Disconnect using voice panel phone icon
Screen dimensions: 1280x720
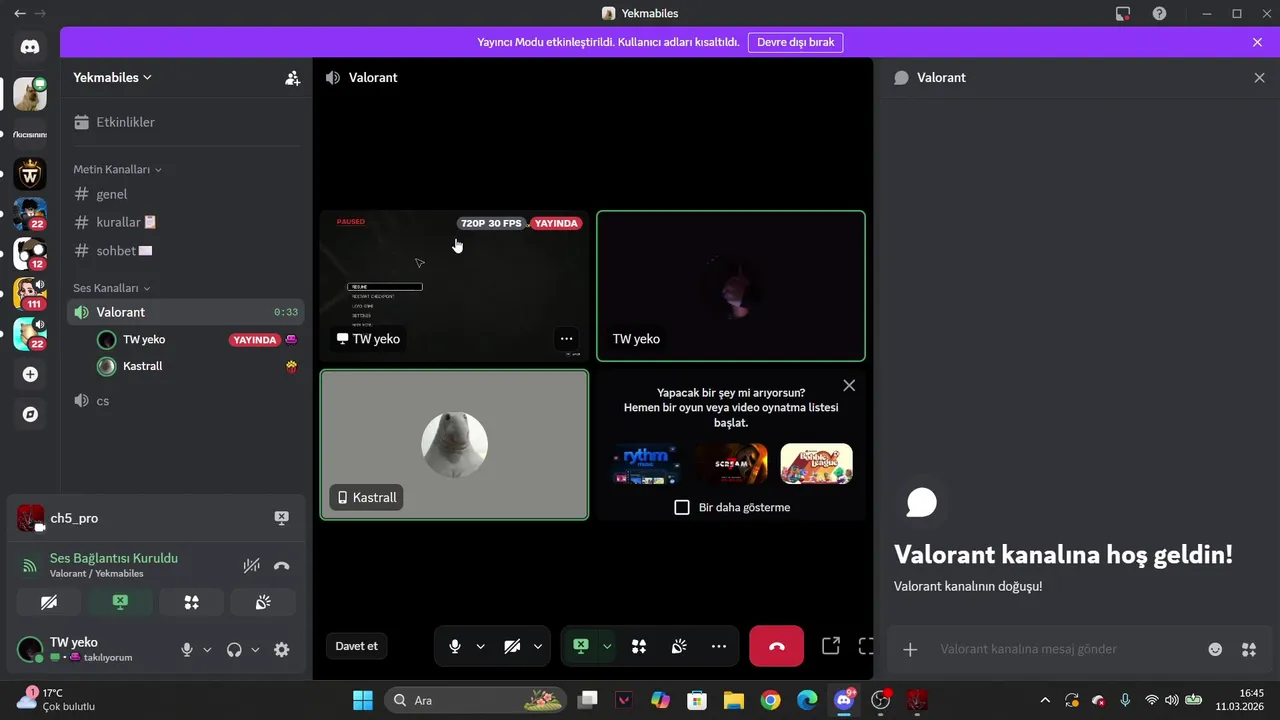pyautogui.click(x=282, y=565)
